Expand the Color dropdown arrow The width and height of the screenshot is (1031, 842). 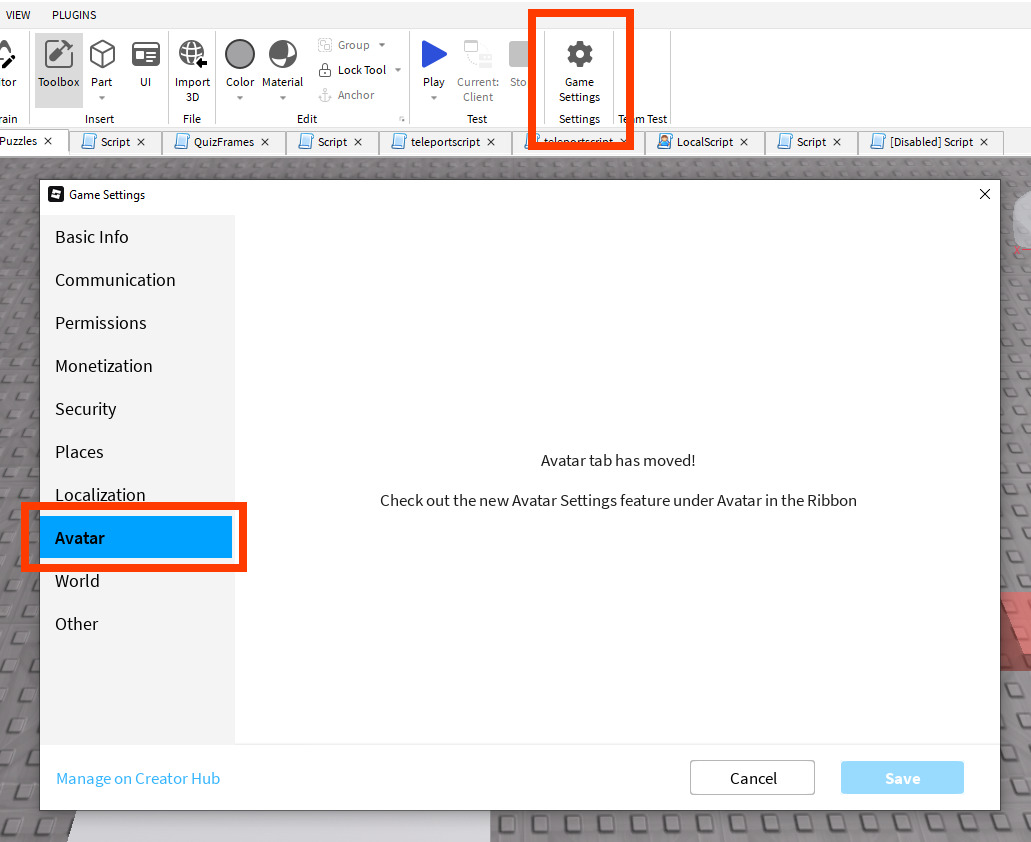point(240,98)
